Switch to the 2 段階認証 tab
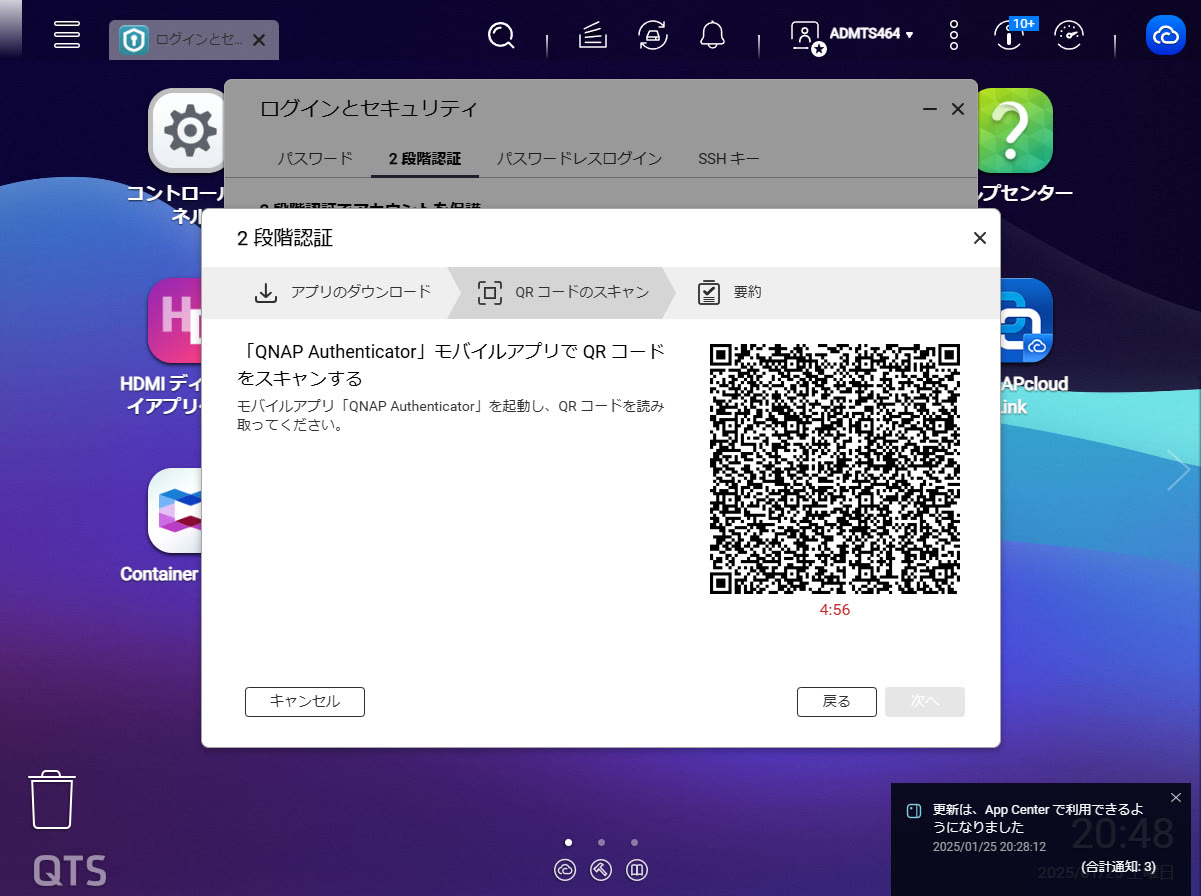 (425, 158)
